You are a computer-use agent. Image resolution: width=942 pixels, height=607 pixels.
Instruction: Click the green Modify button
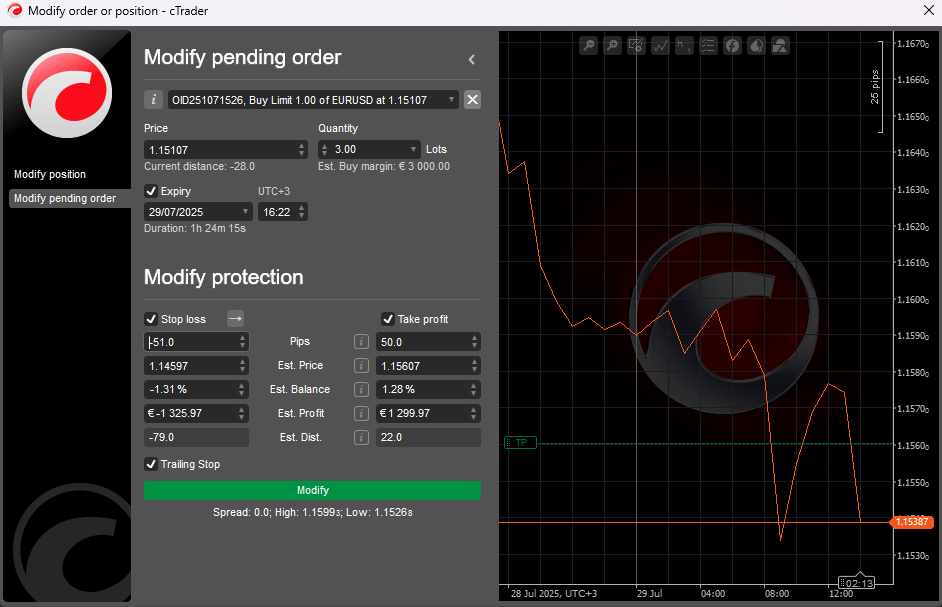pyautogui.click(x=312, y=490)
